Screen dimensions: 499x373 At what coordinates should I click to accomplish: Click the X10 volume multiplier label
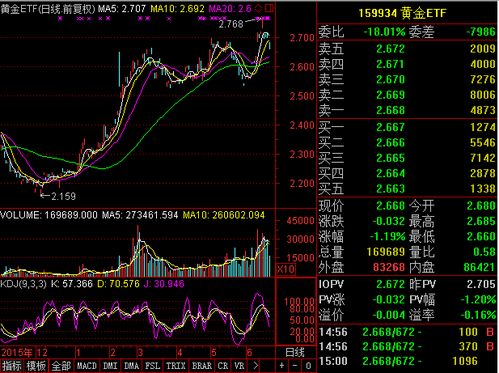[286, 269]
